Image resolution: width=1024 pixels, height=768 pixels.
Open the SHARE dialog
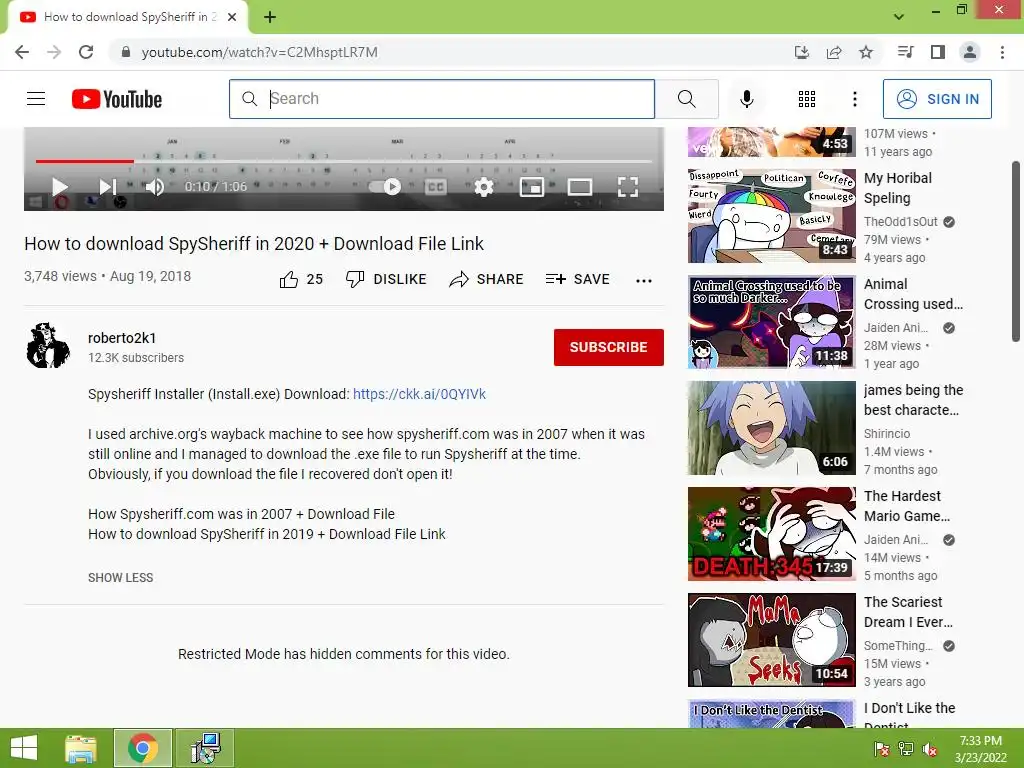tap(487, 280)
